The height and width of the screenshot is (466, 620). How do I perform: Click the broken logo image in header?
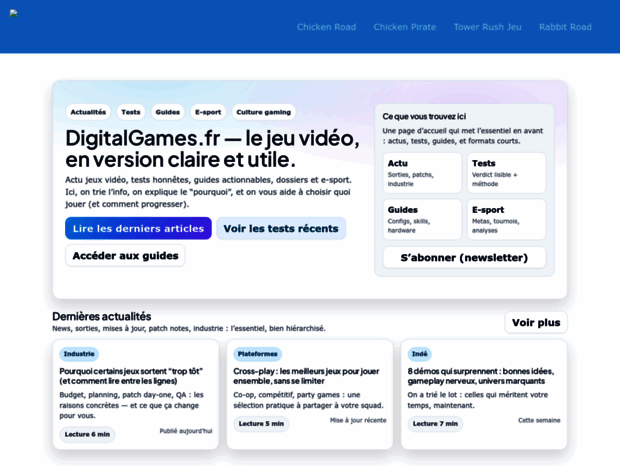14,13
